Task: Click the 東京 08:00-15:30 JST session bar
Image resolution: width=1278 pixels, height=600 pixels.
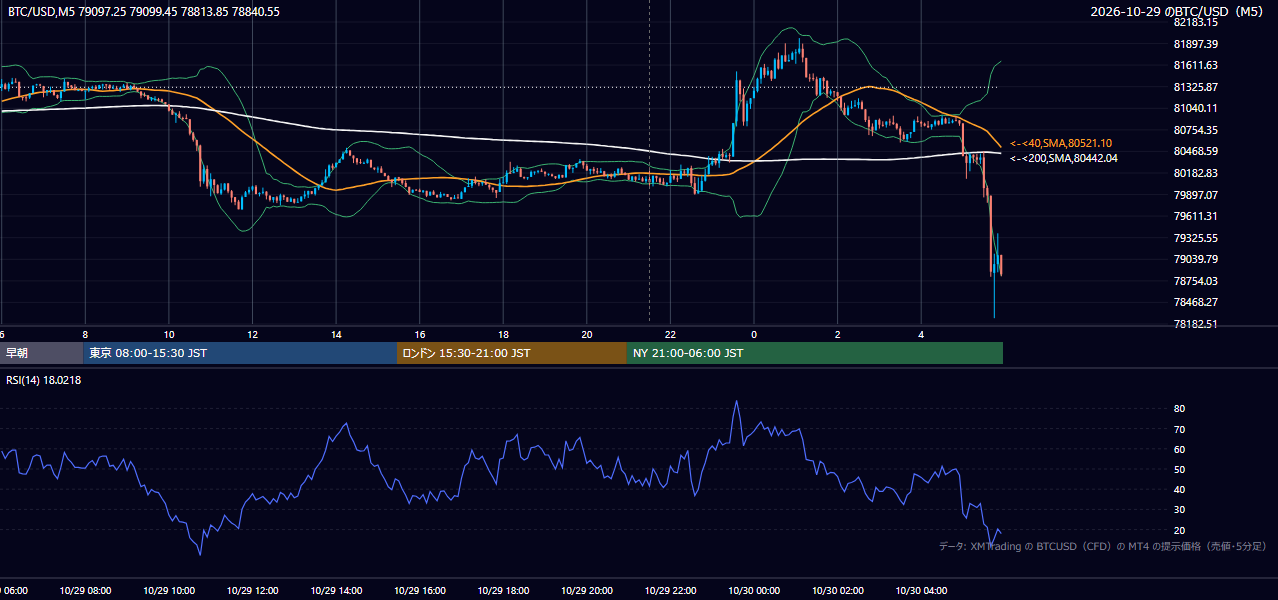Action: (240, 353)
